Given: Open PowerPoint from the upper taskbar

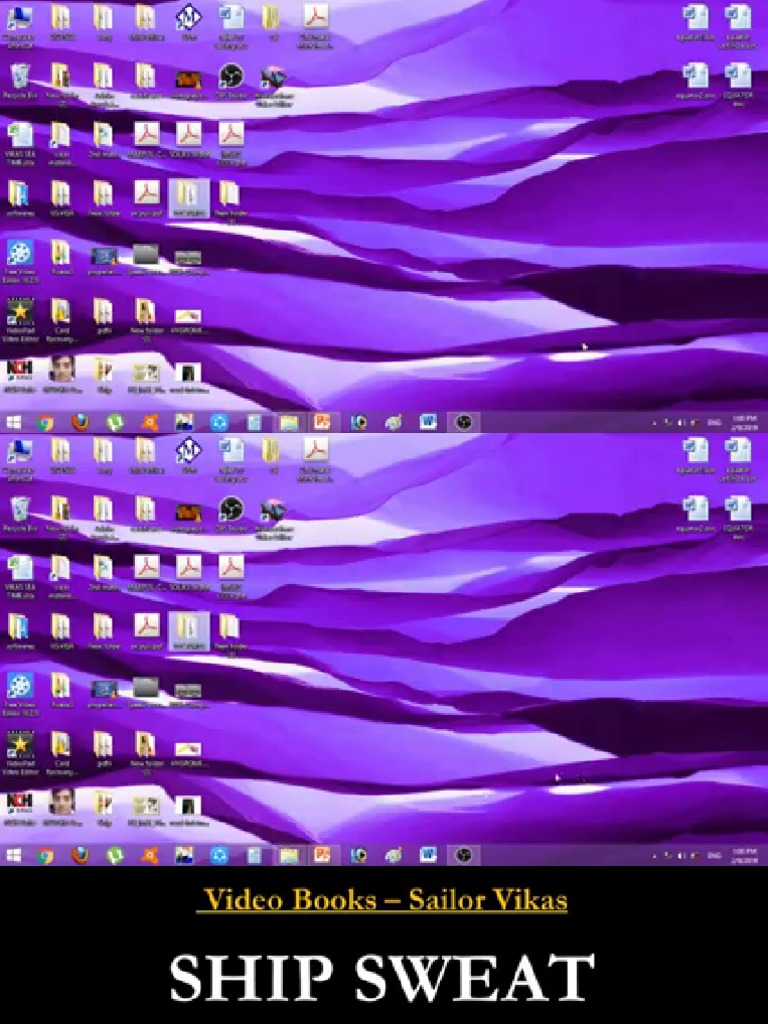Looking at the screenshot, I should point(322,422).
